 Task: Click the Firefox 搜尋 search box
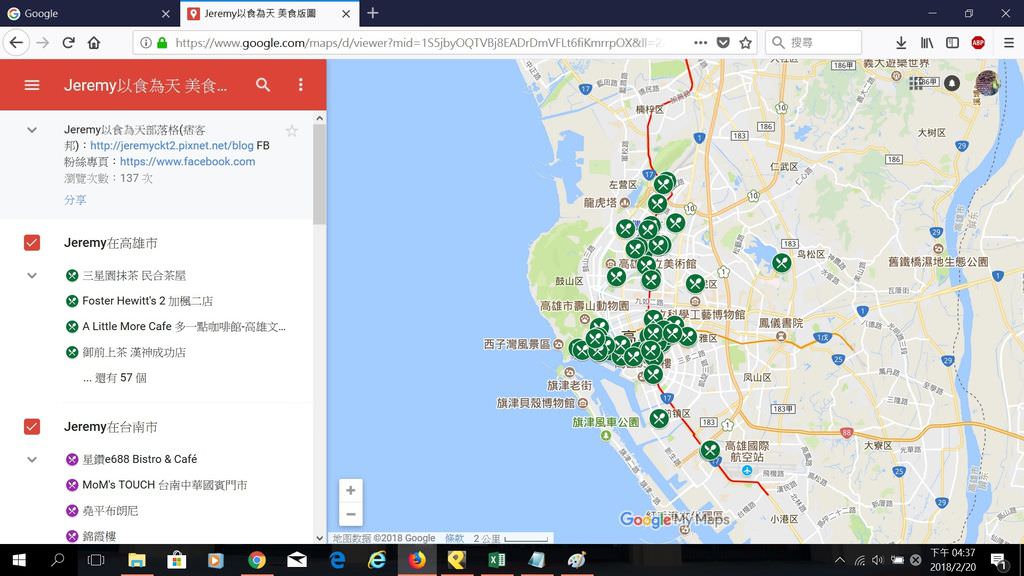(813, 42)
